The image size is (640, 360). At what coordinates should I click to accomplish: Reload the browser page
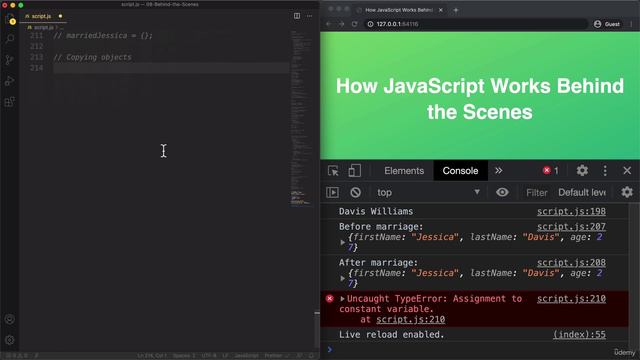point(355,24)
